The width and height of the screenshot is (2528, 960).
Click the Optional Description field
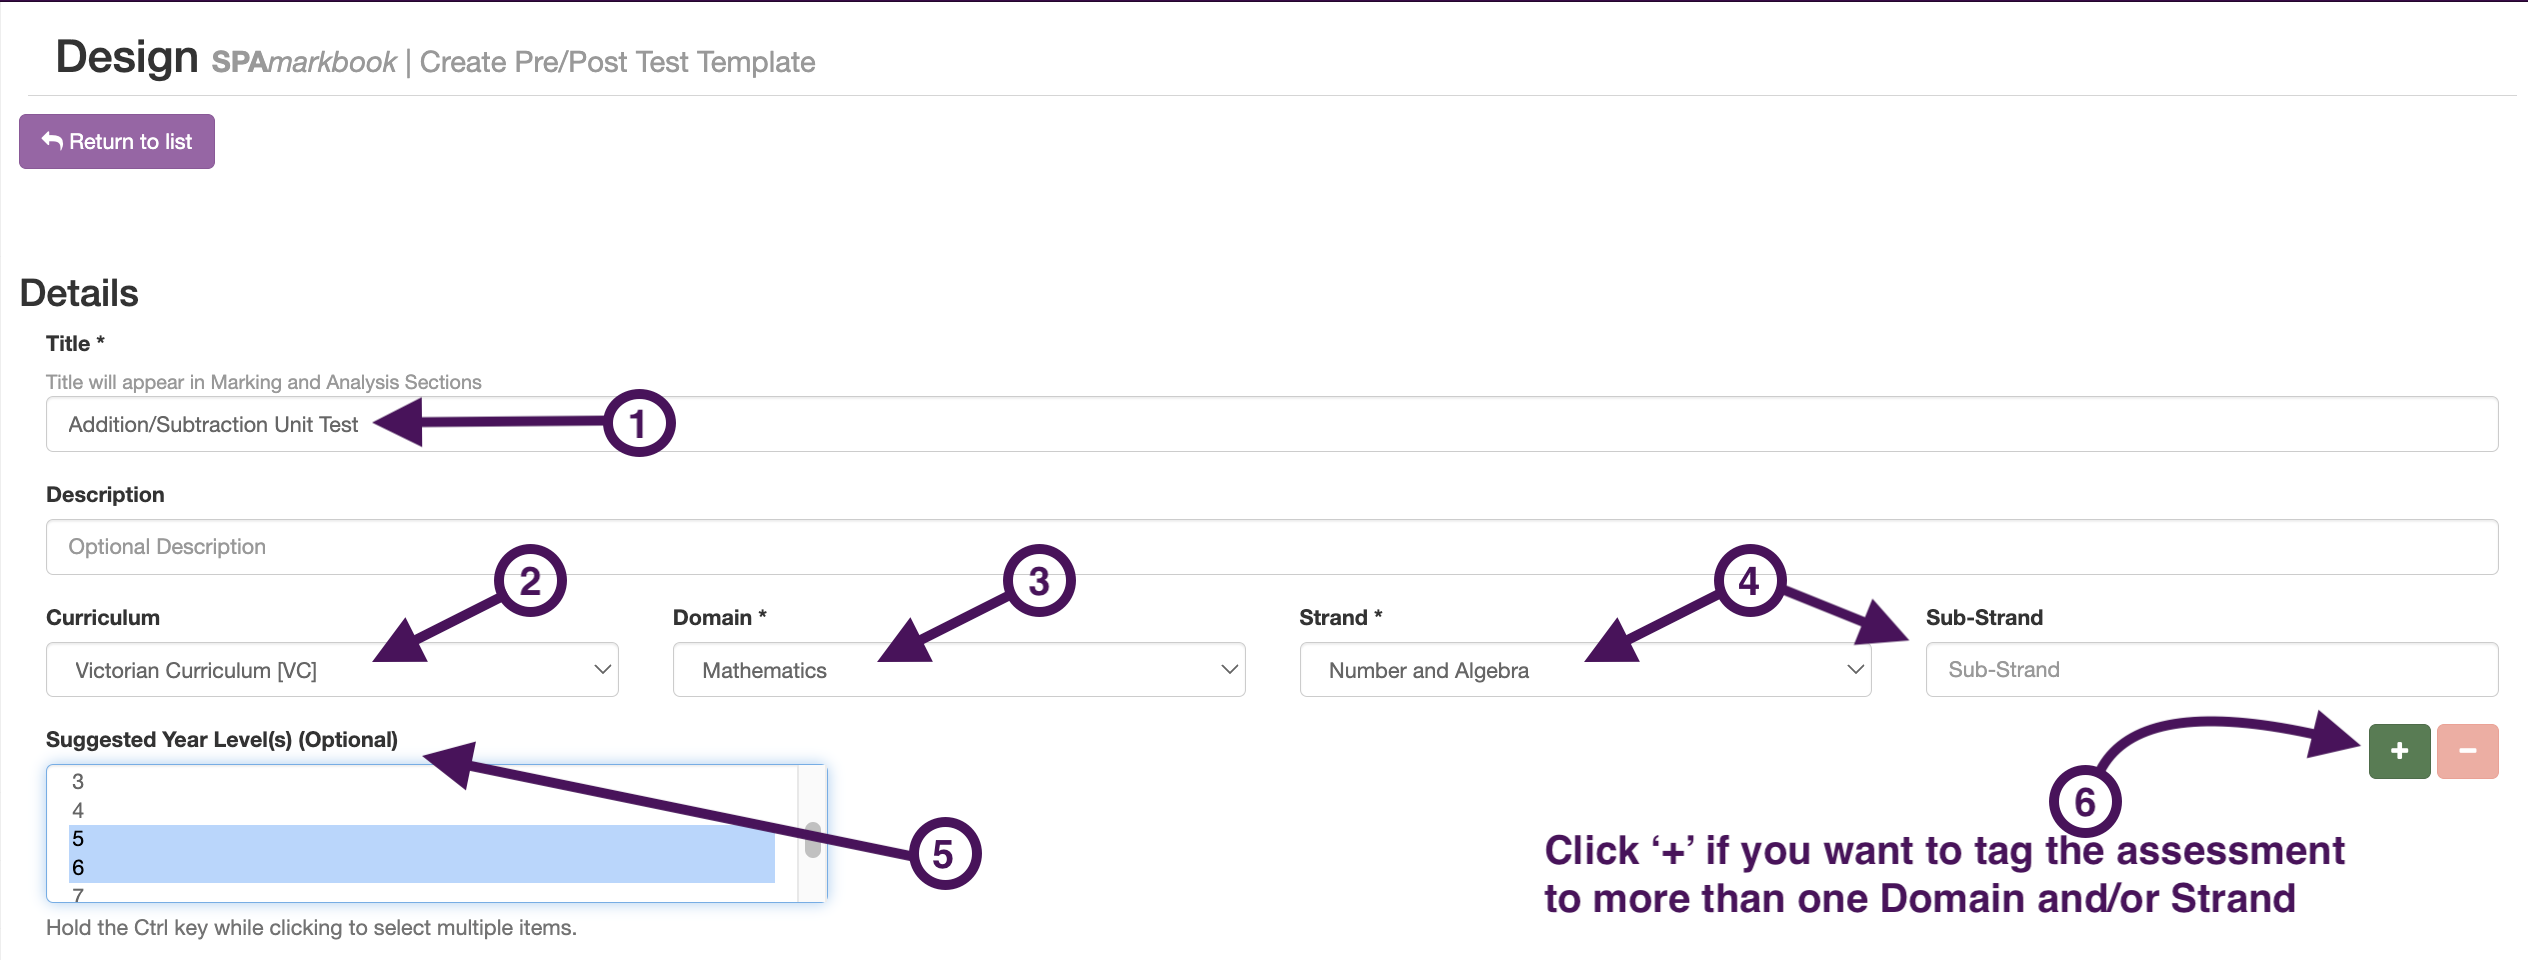[x=1270, y=547]
